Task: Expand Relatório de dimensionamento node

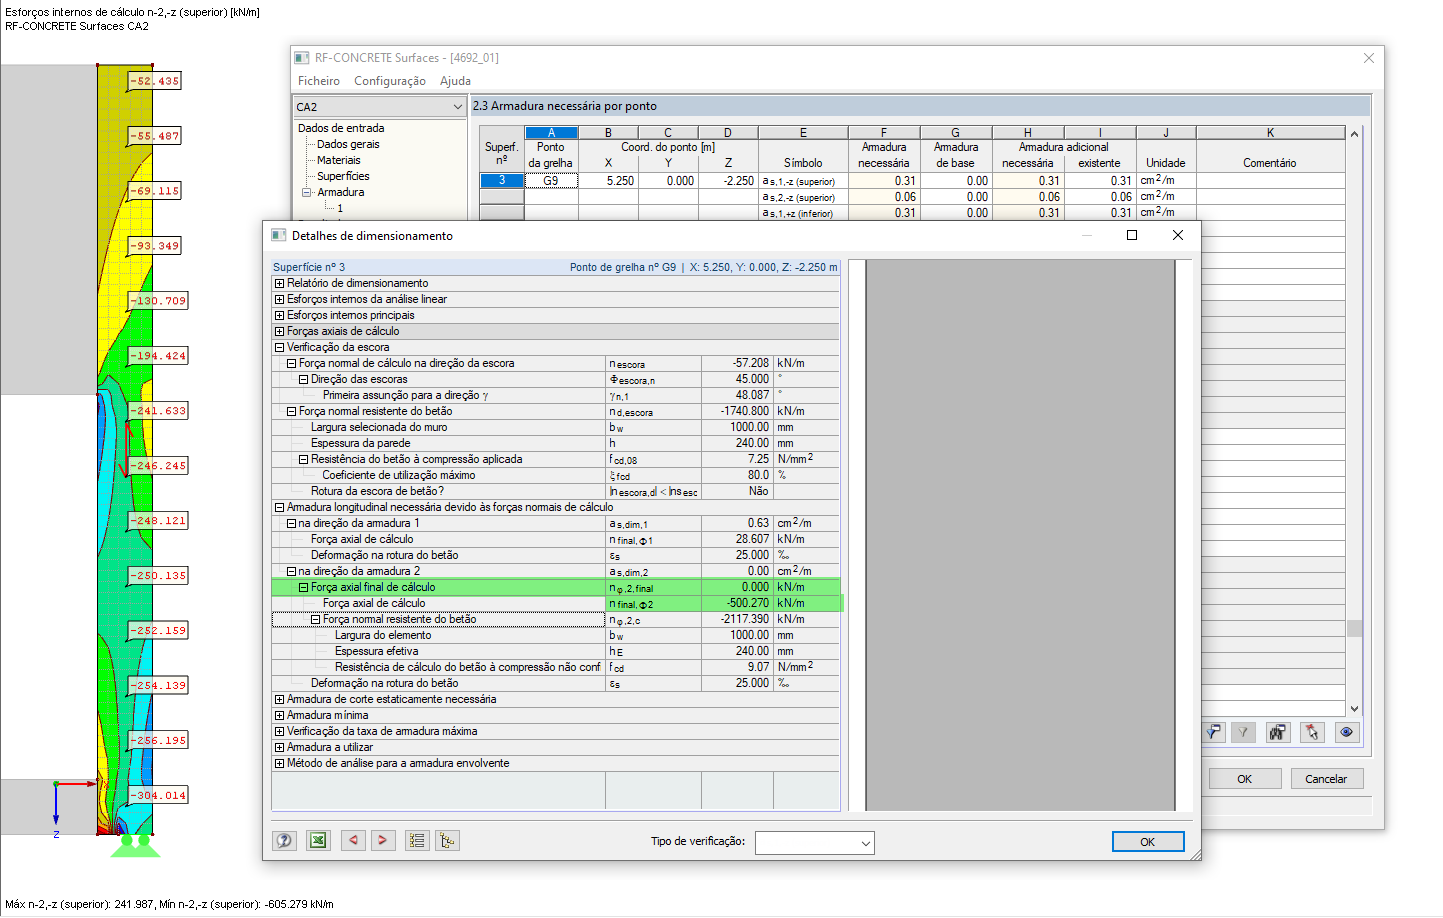Action: pos(279,283)
